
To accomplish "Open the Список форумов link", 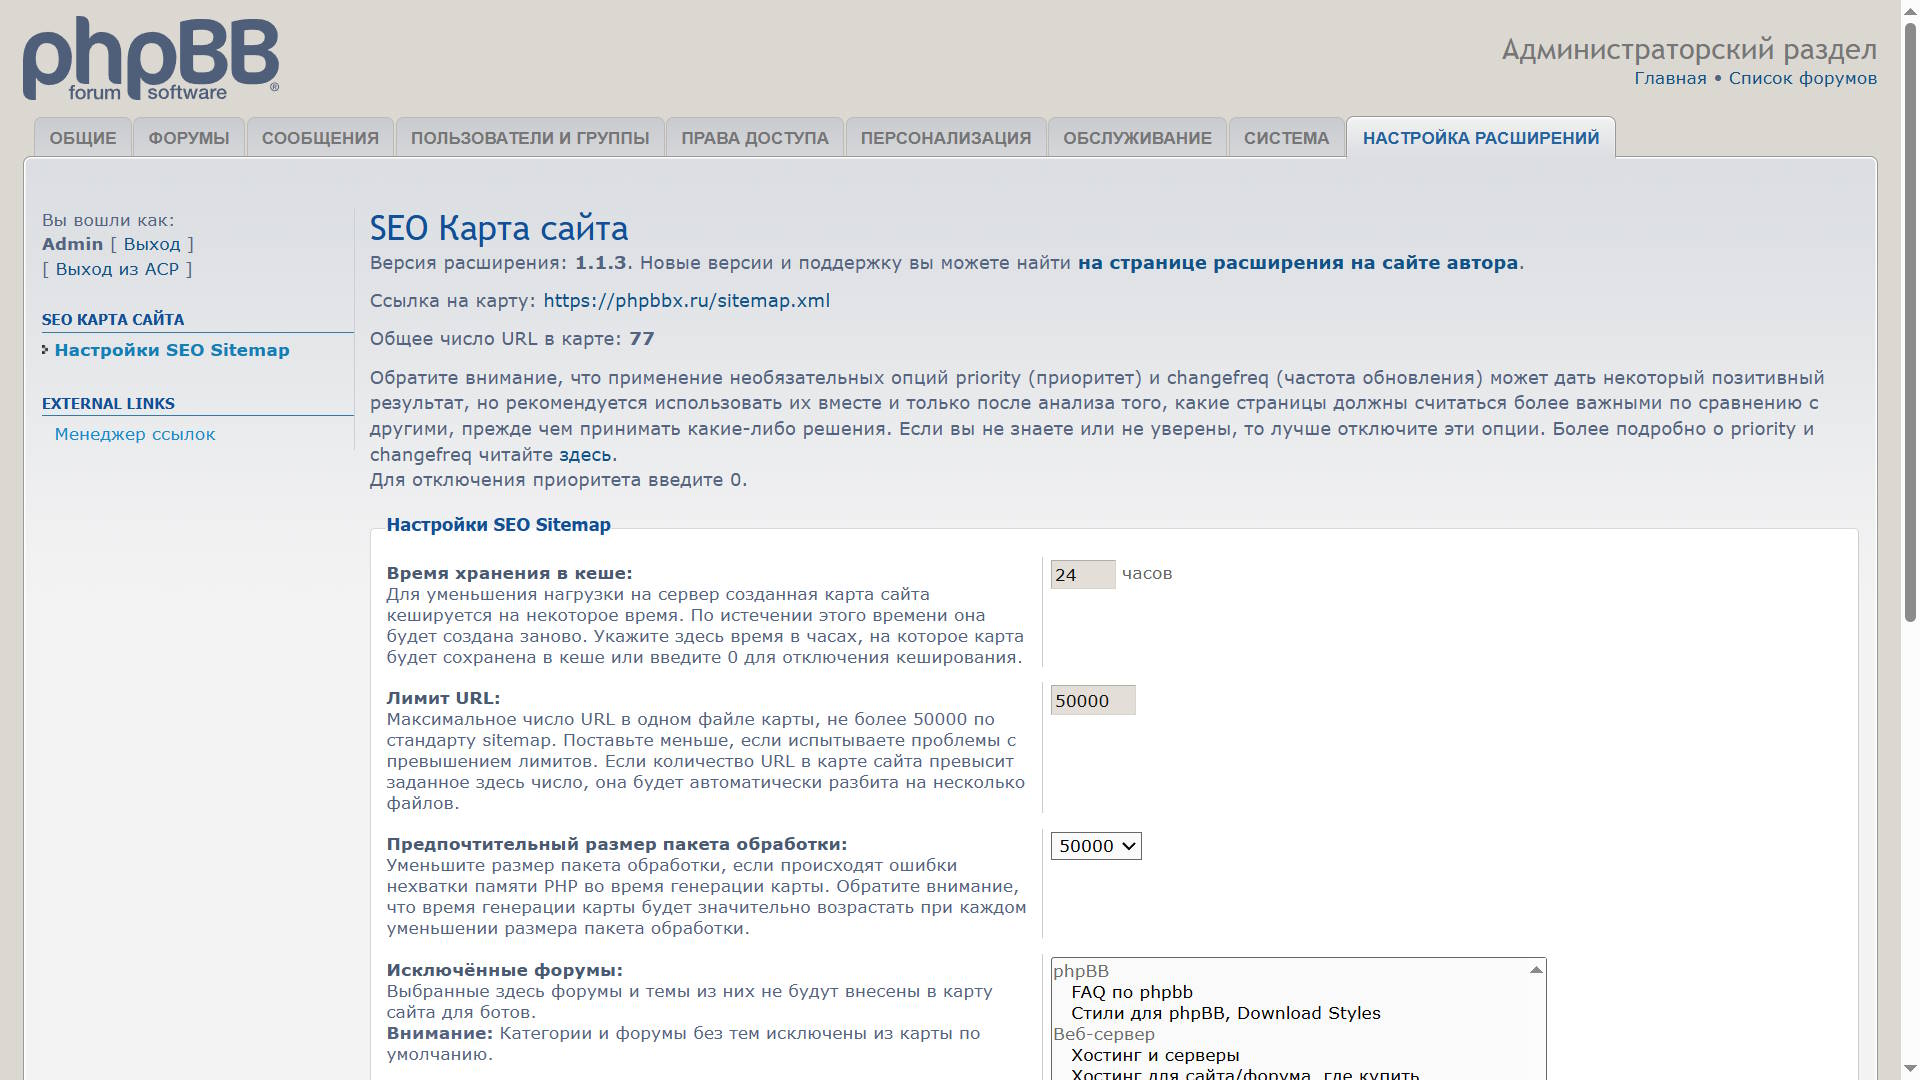I will 1802,79.
